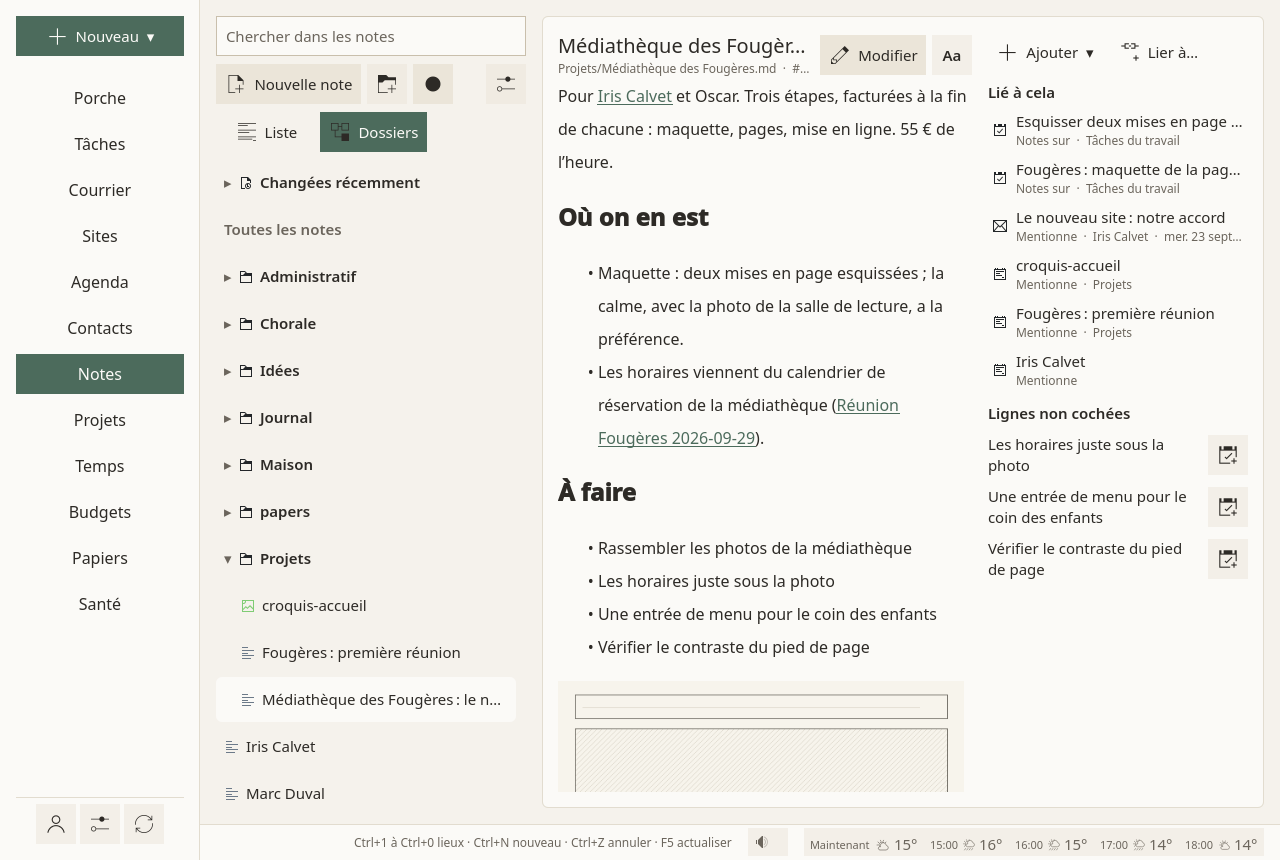Follow the Réunion Fougères 2026-09-29 link

(749, 421)
